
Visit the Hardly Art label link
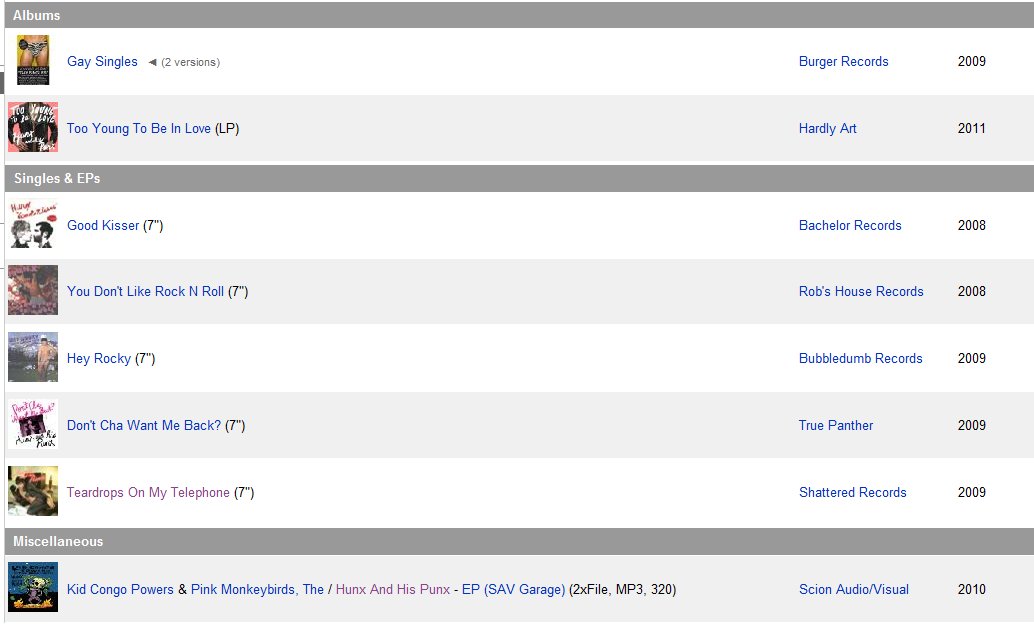(x=827, y=128)
